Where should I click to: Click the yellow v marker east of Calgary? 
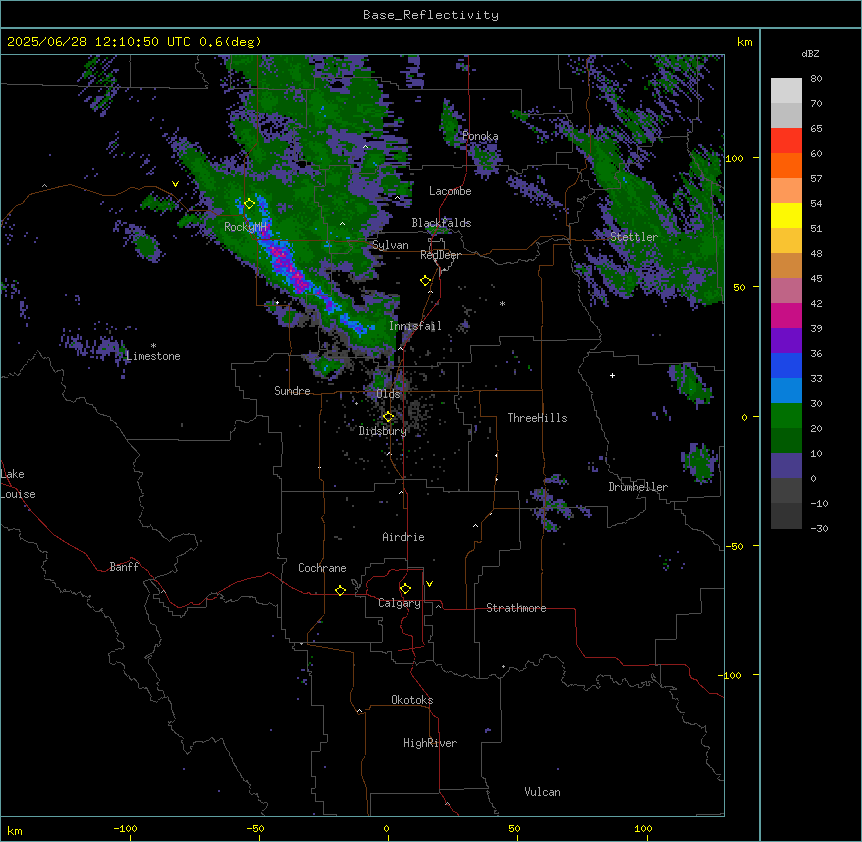[x=429, y=584]
